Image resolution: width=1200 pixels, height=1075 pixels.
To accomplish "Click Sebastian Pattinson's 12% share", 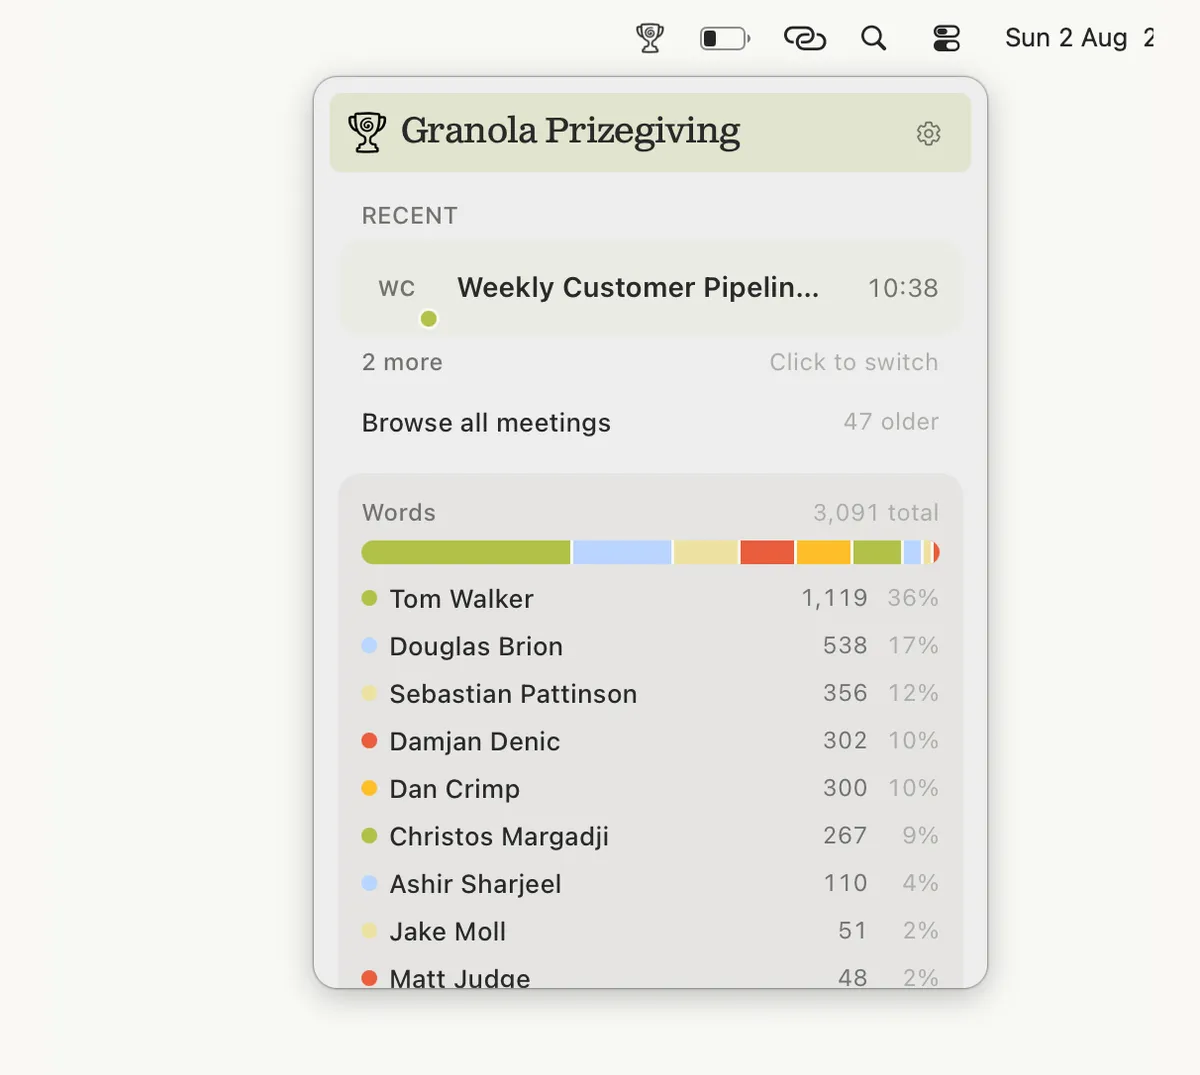I will [913, 693].
